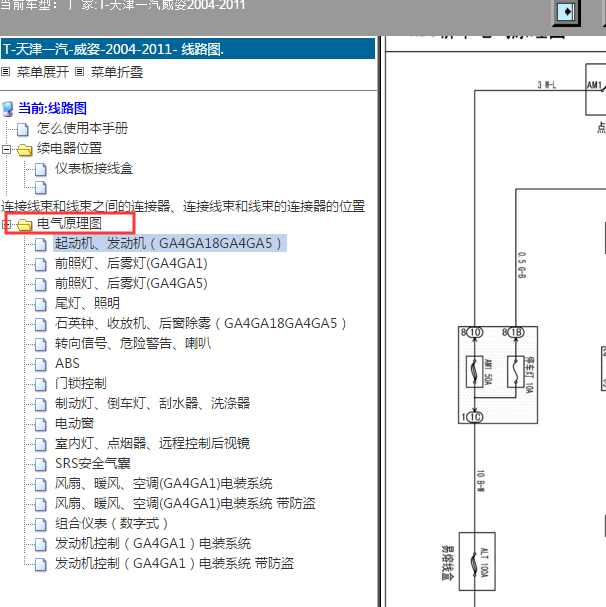Open 怎么使用本手册 page
Viewport: 606px width, 607px height.
82,128
